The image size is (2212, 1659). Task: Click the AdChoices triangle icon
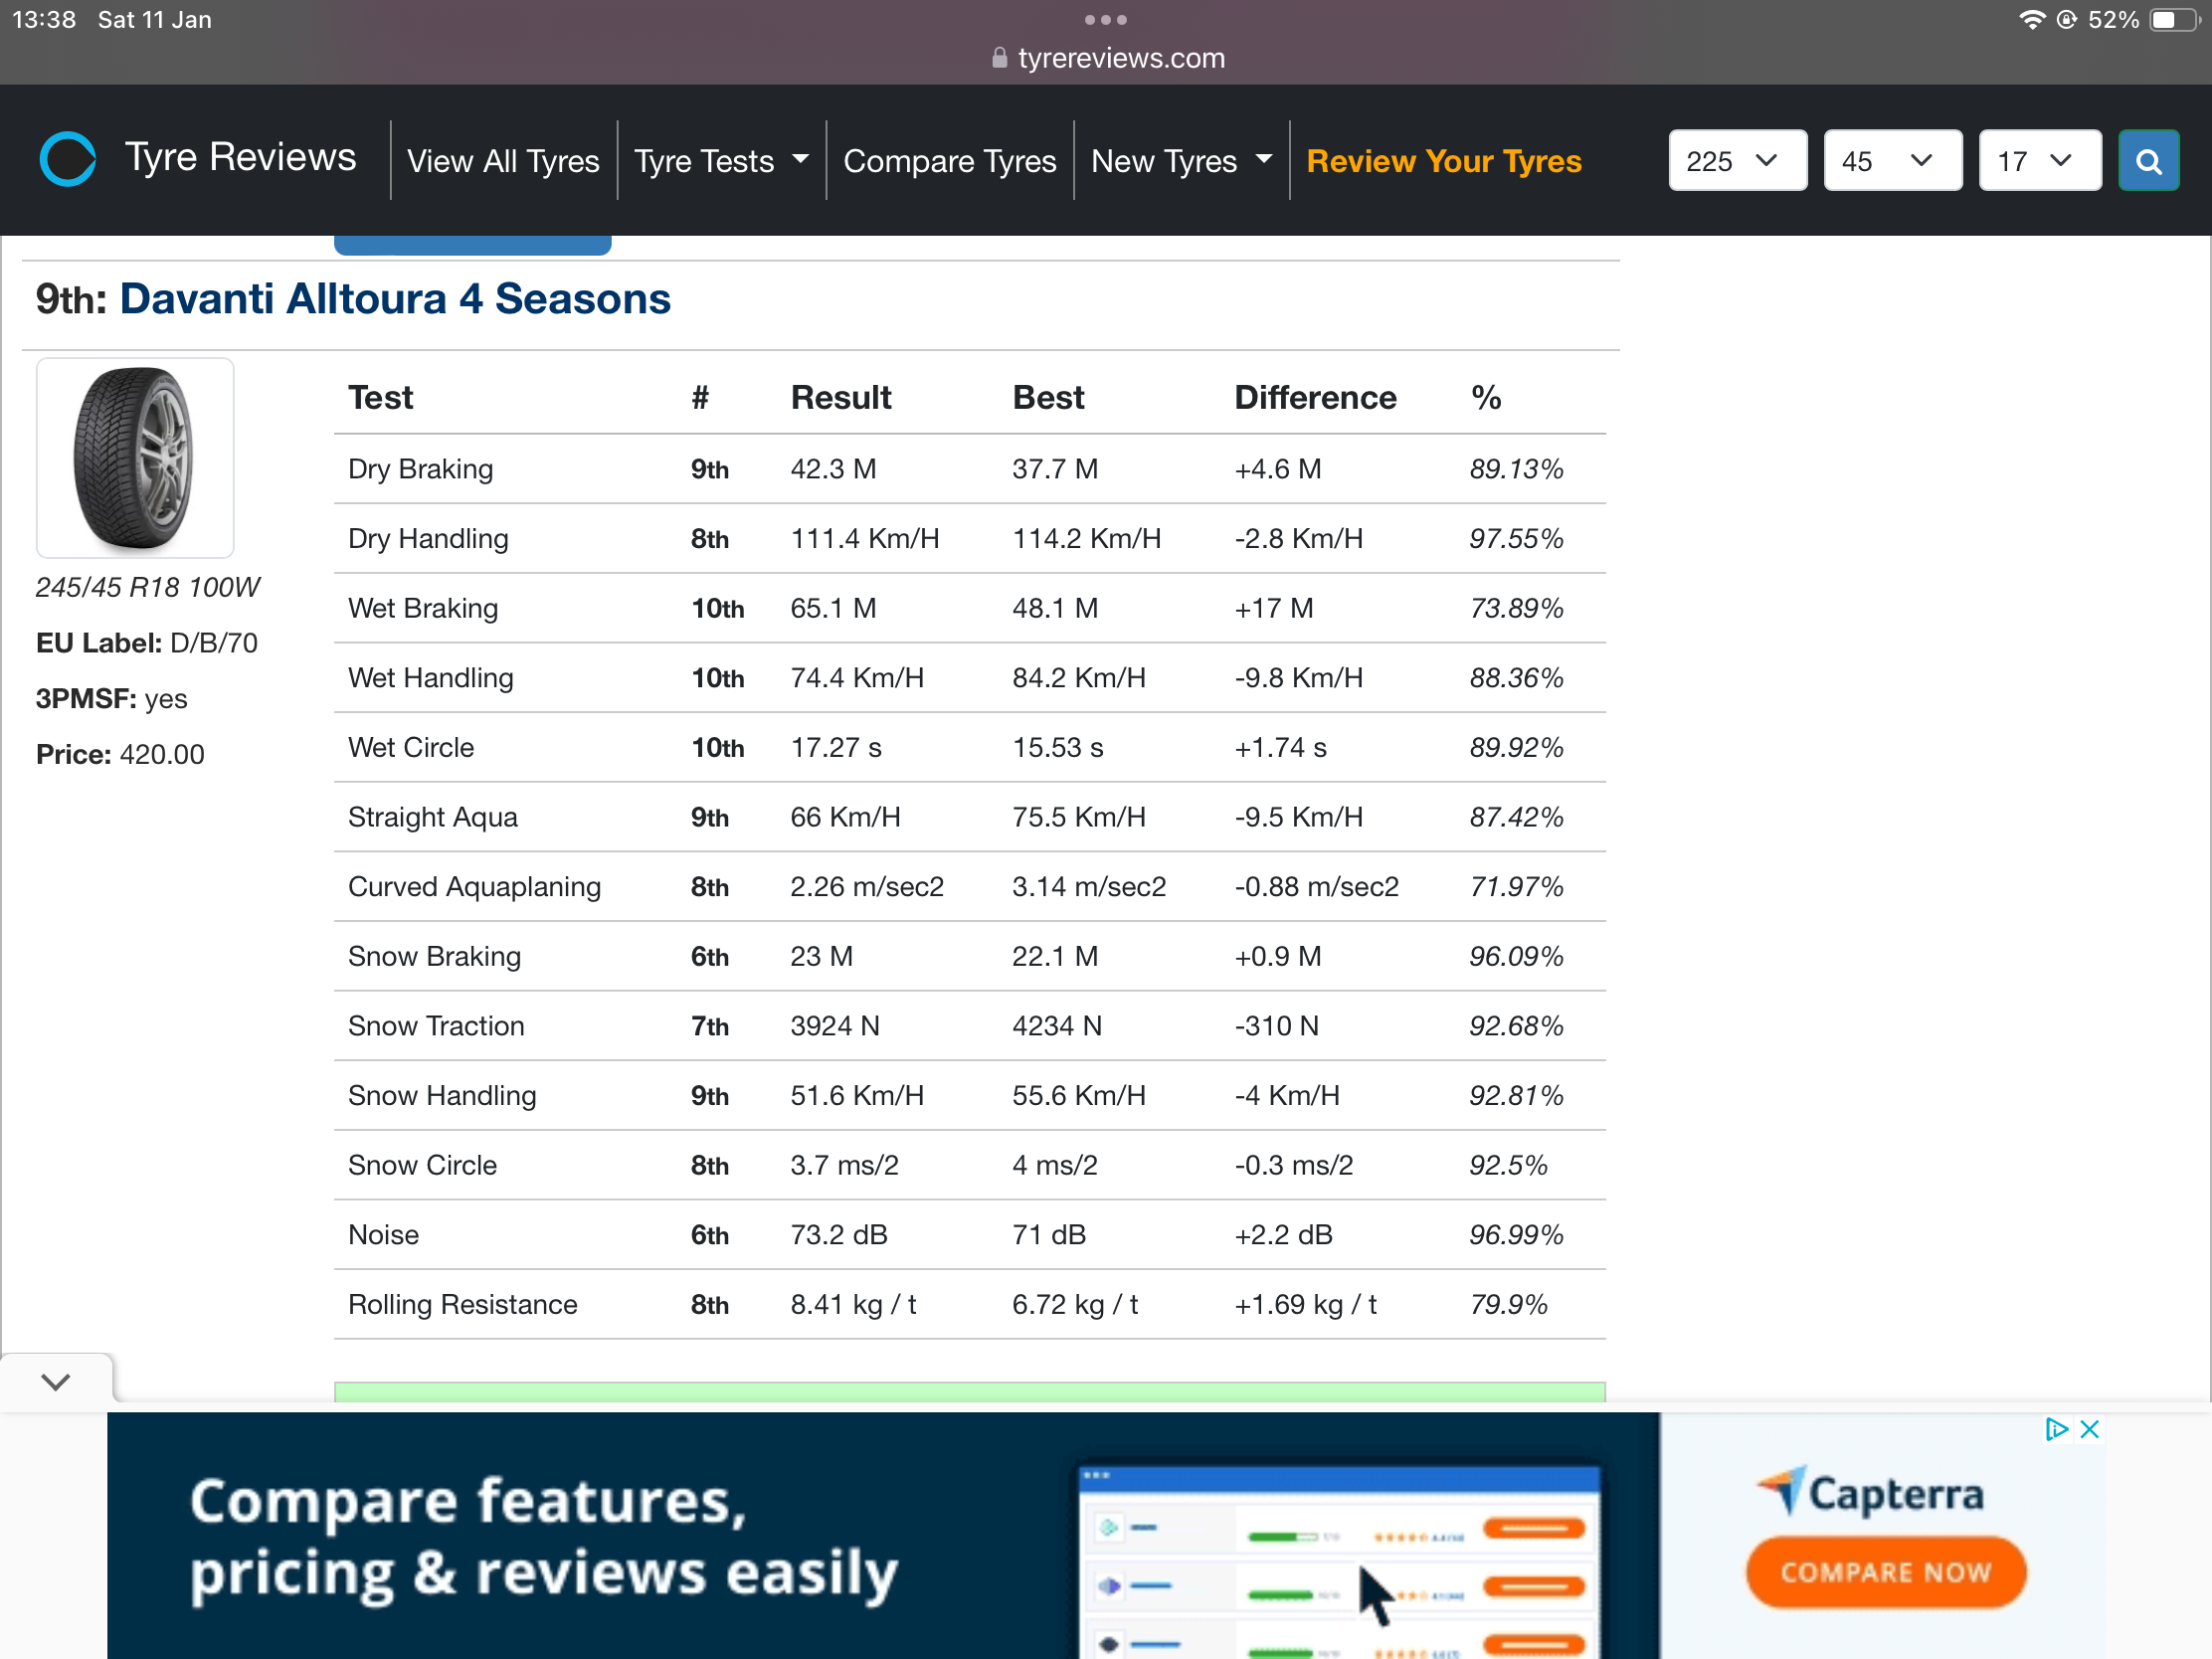tap(2056, 1429)
